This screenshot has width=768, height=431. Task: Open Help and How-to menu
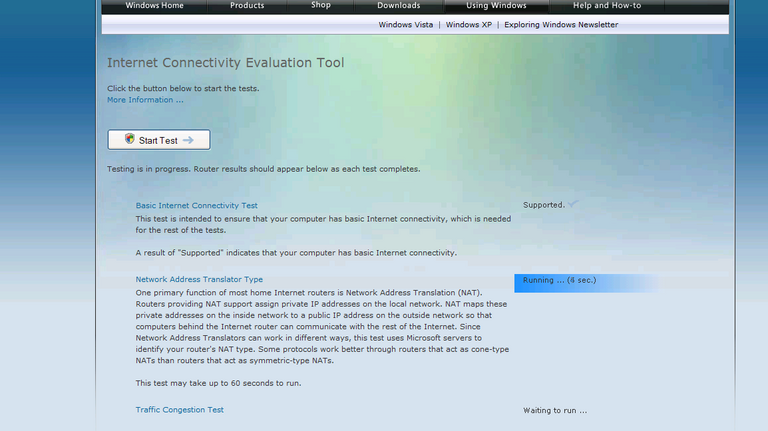(607, 5)
